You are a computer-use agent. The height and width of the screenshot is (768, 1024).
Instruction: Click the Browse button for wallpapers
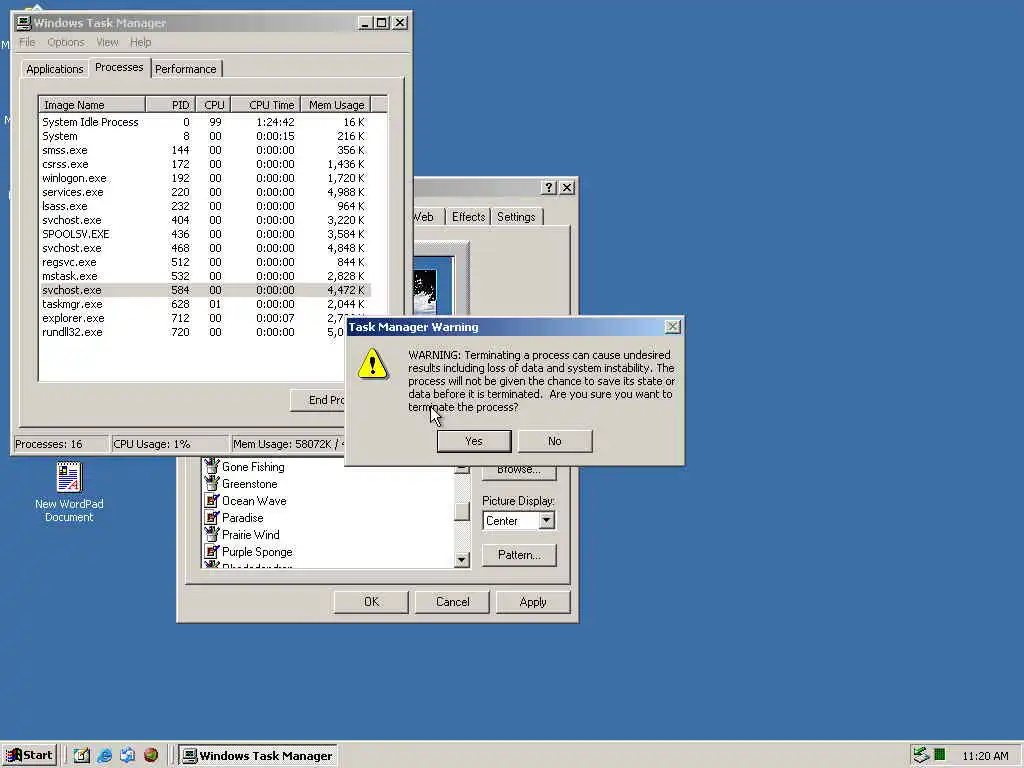(519, 470)
